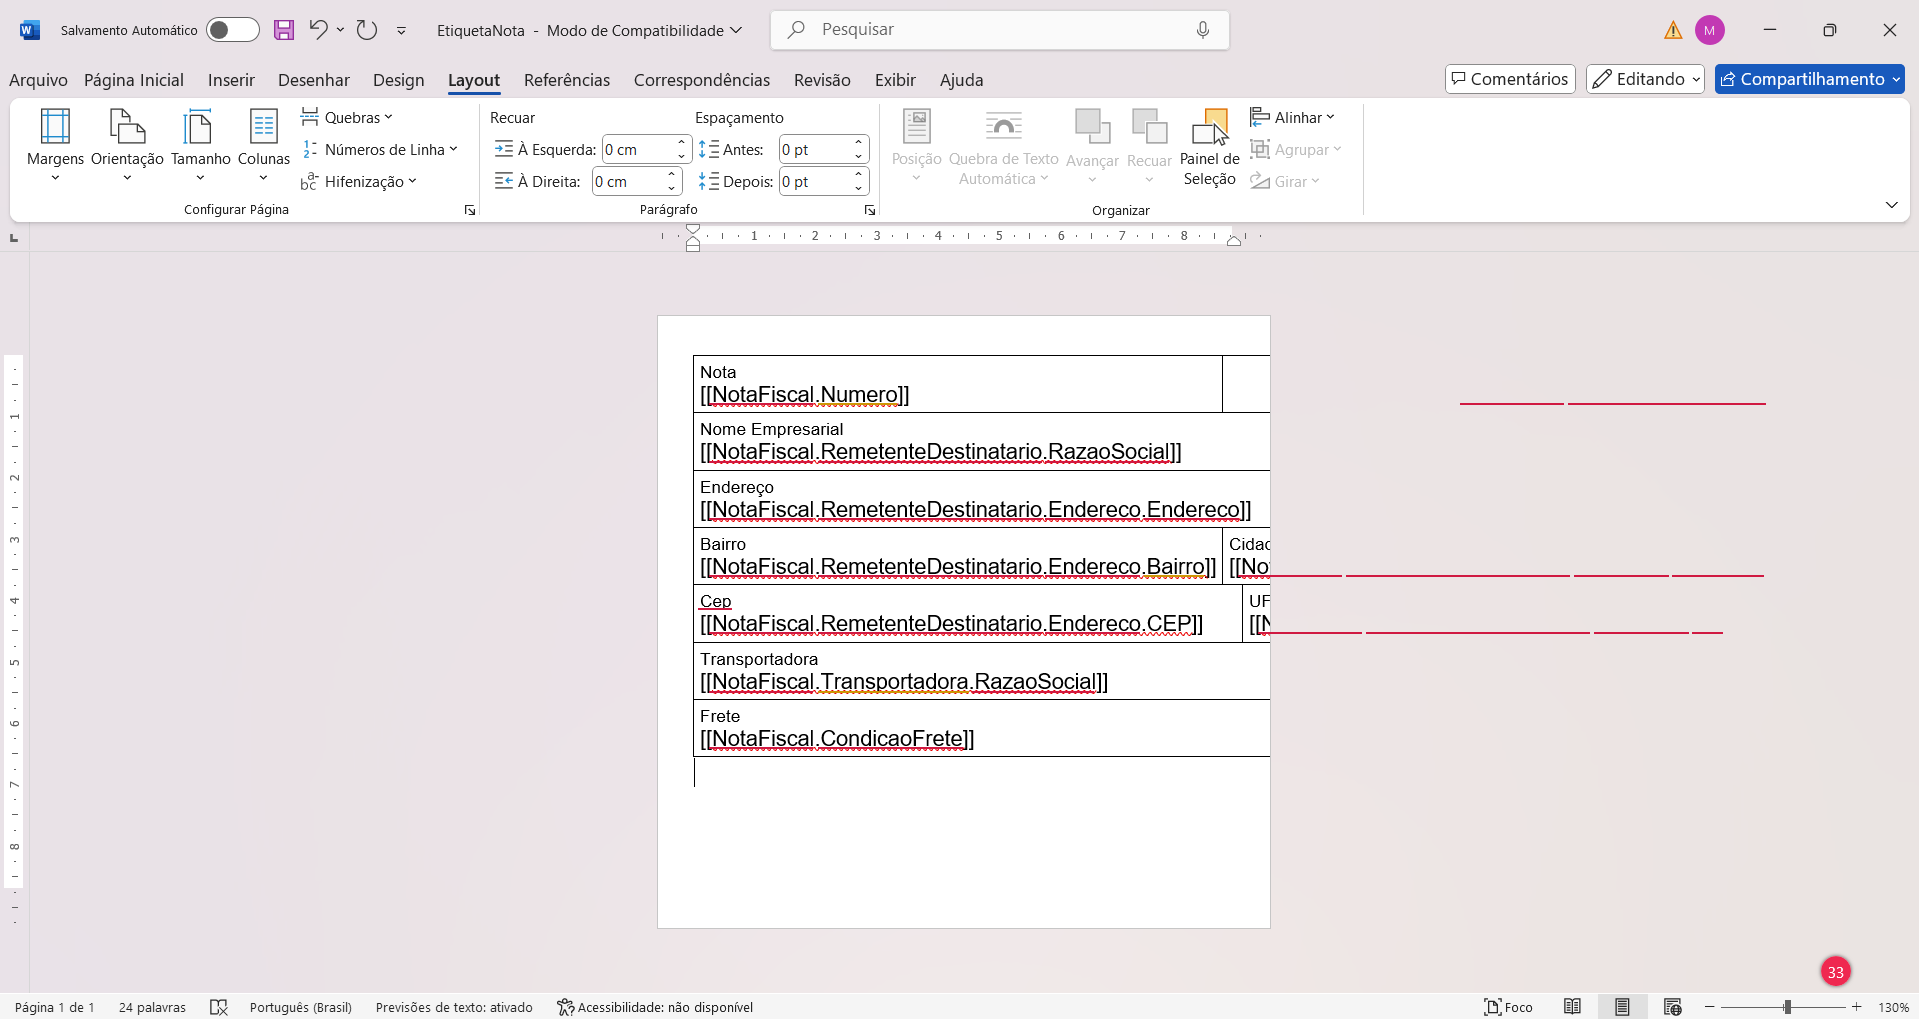Toggle Foco mode in status bar
The height and width of the screenshot is (1019, 1919).
coord(1508,1007)
